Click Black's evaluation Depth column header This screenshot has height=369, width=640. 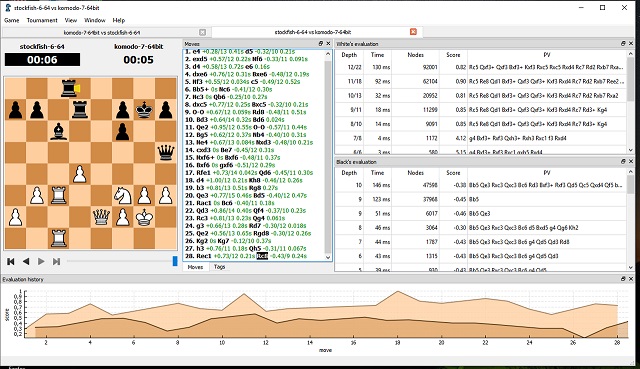point(349,173)
